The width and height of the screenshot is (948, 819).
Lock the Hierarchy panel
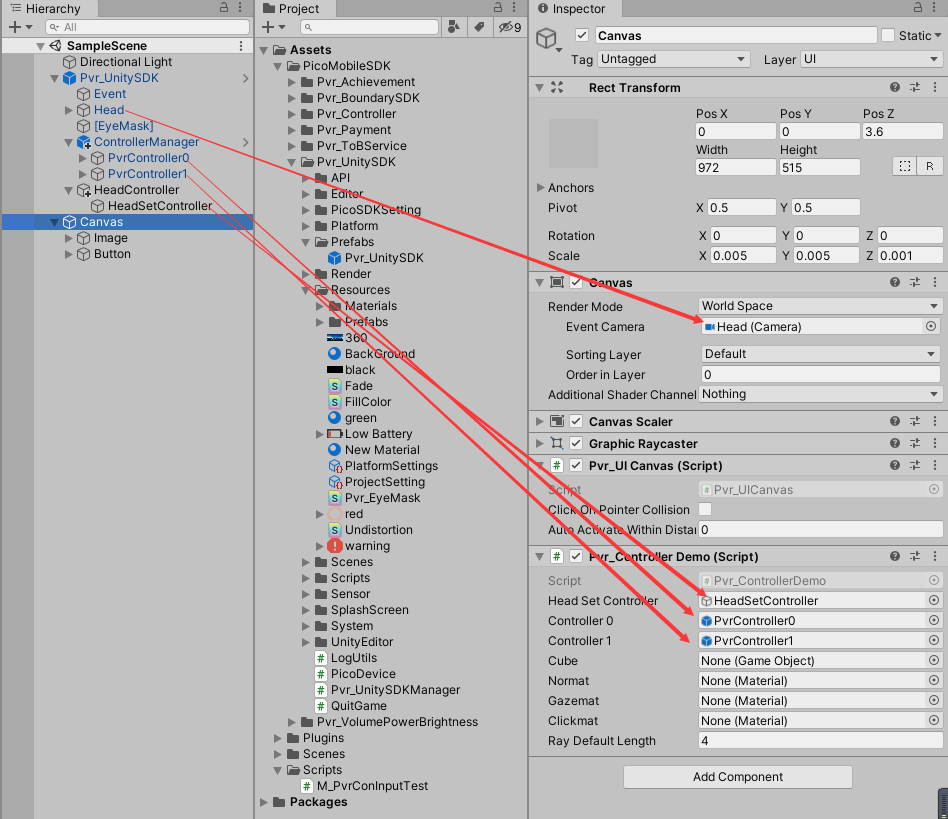coord(224,7)
